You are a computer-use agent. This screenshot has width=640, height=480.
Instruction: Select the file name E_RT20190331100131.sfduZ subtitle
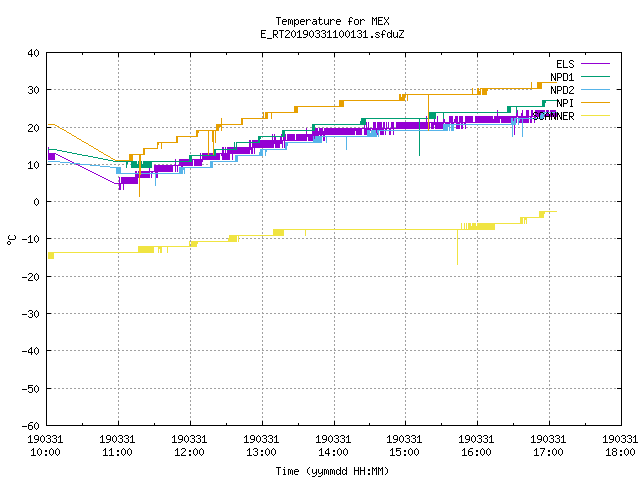coord(332,34)
